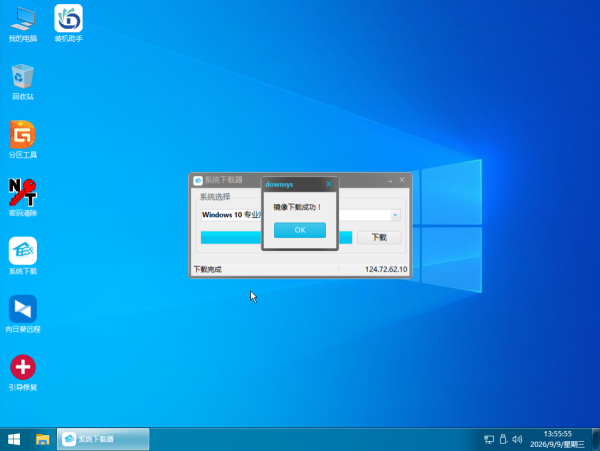Close the downsys message dialog
The width and height of the screenshot is (600, 451).
(x=329, y=184)
